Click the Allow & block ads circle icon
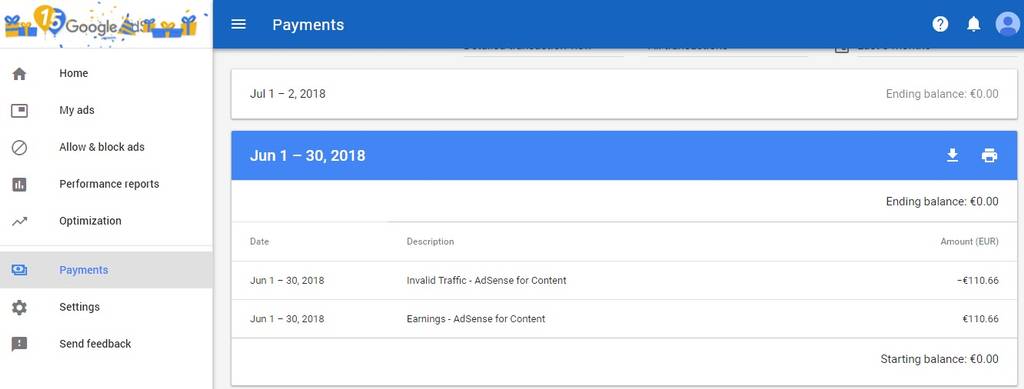 click(20, 148)
